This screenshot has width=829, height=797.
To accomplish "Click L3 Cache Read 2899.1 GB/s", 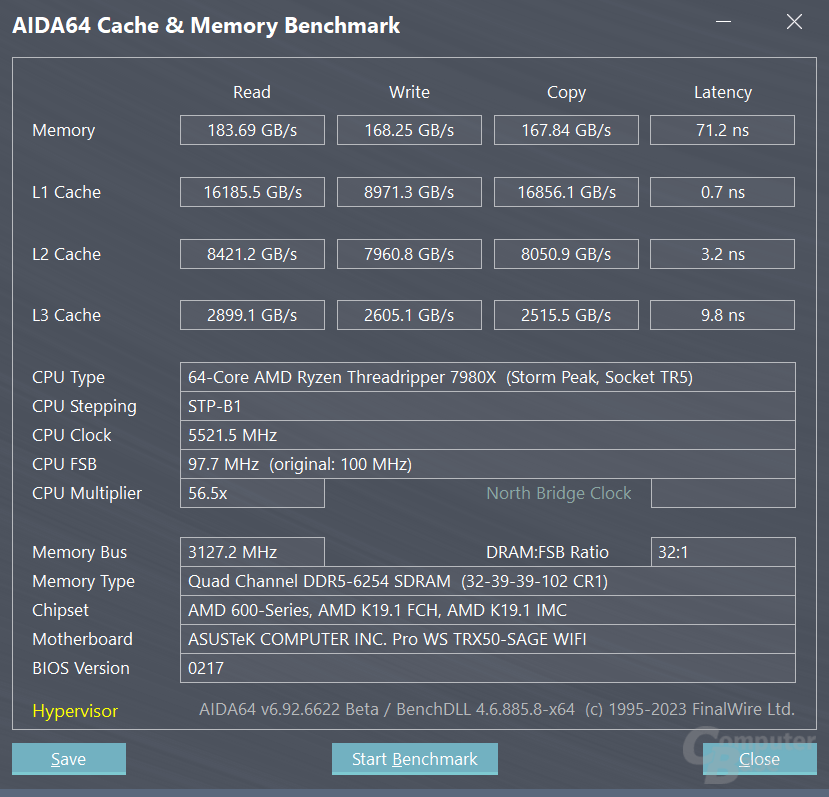I will (252, 315).
